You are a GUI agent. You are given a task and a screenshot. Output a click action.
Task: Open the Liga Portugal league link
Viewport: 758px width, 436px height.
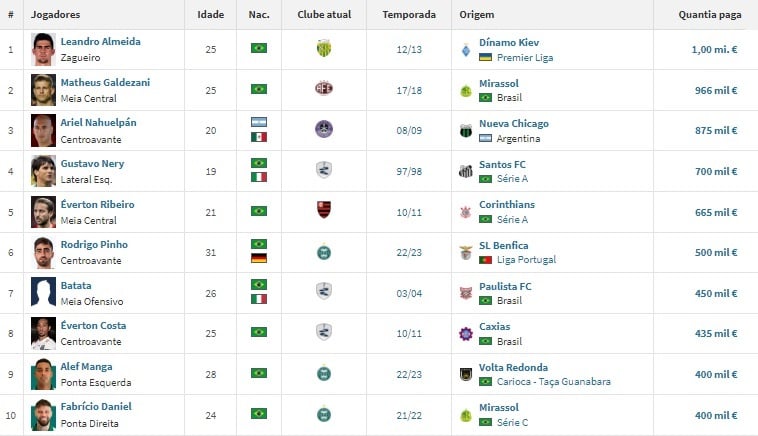pyautogui.click(x=526, y=260)
